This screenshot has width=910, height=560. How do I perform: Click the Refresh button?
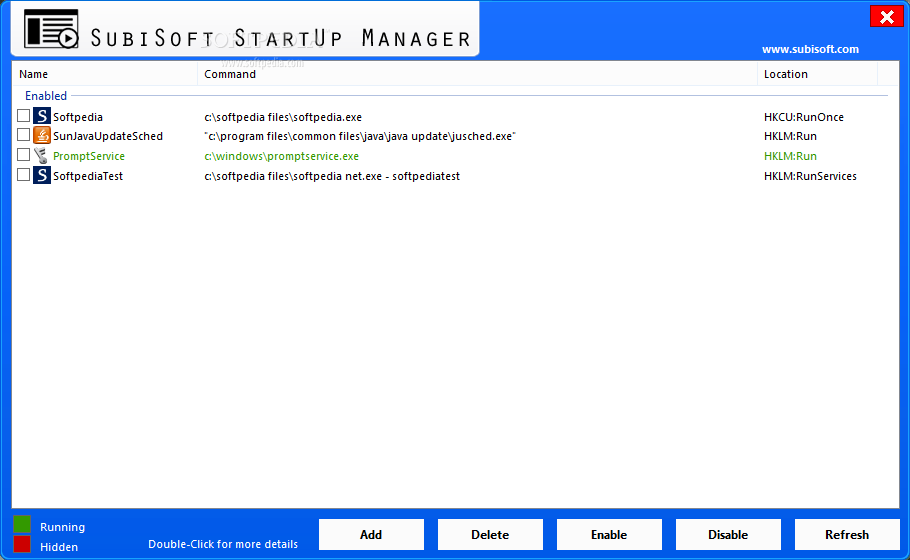(x=847, y=534)
